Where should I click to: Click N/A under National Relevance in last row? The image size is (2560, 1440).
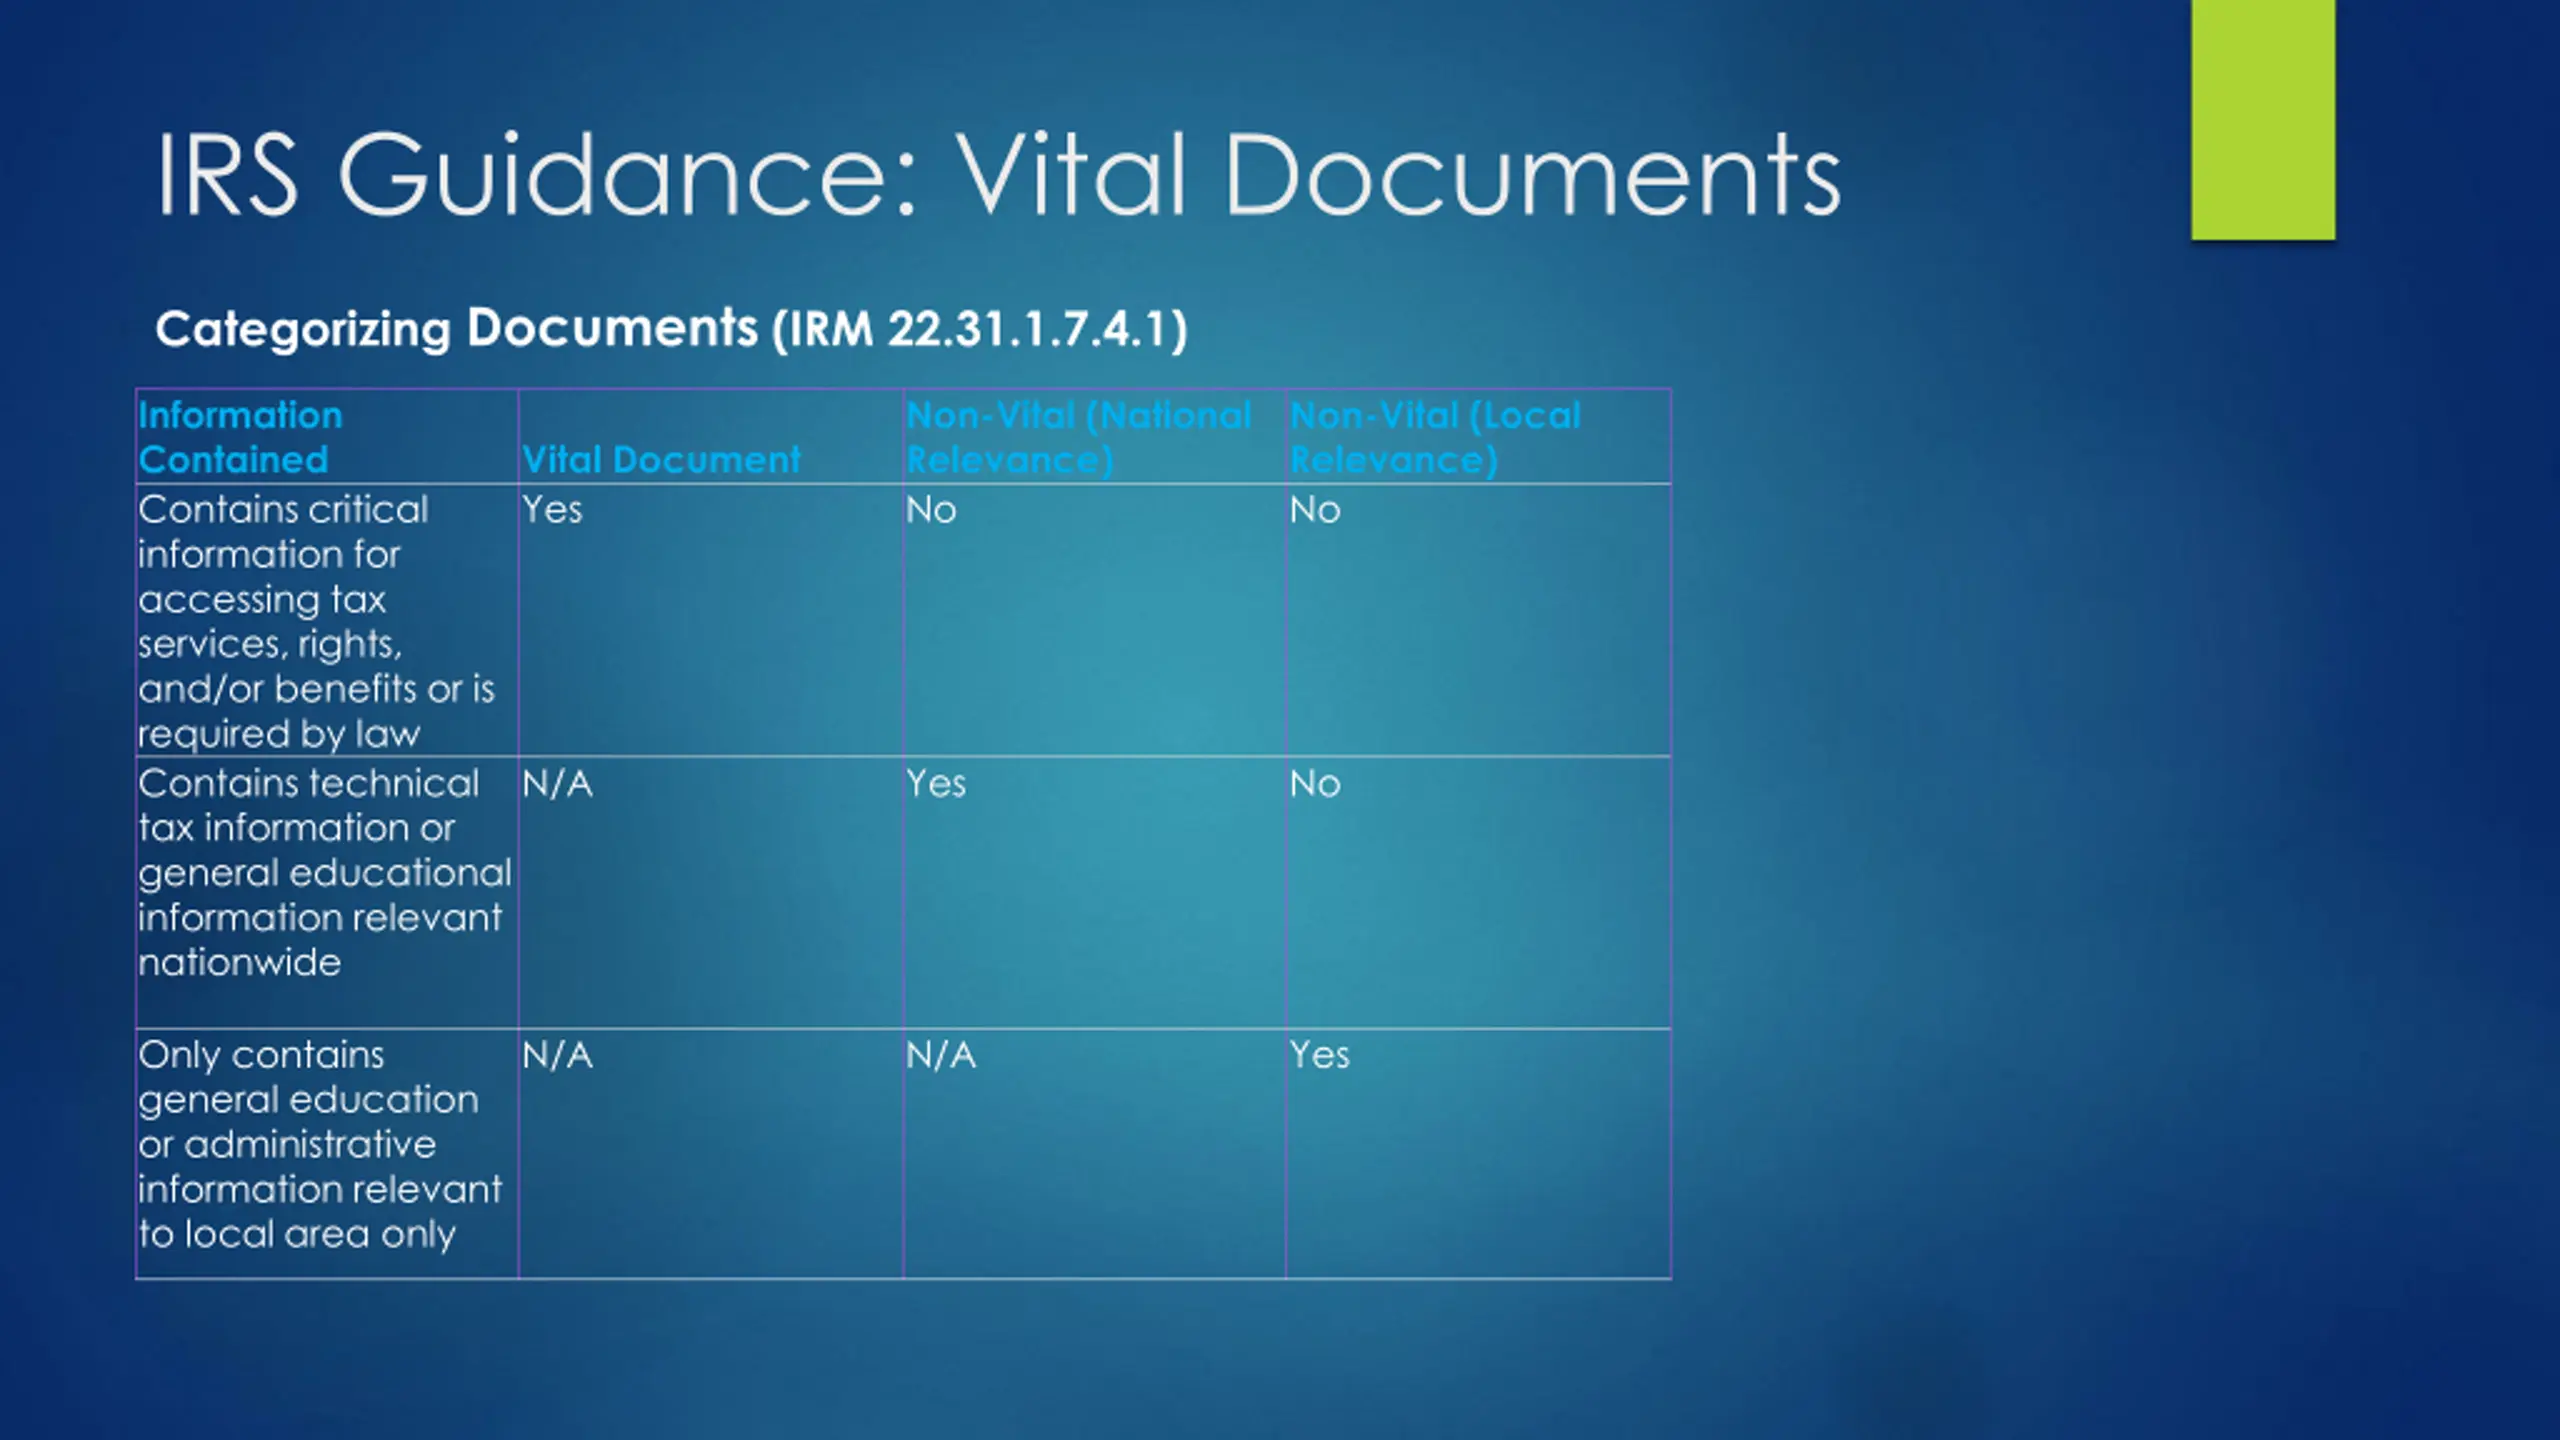941,1055
